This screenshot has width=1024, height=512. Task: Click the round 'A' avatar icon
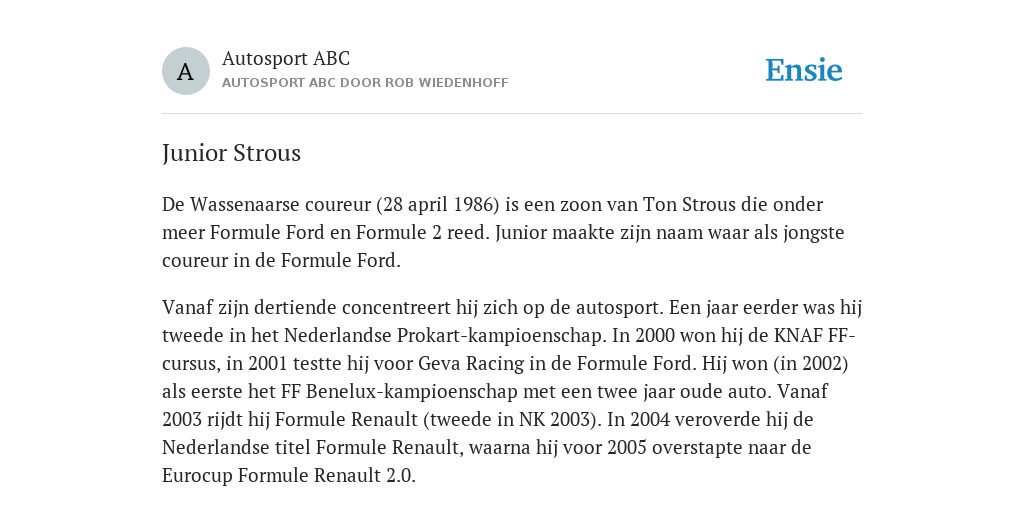coord(185,71)
